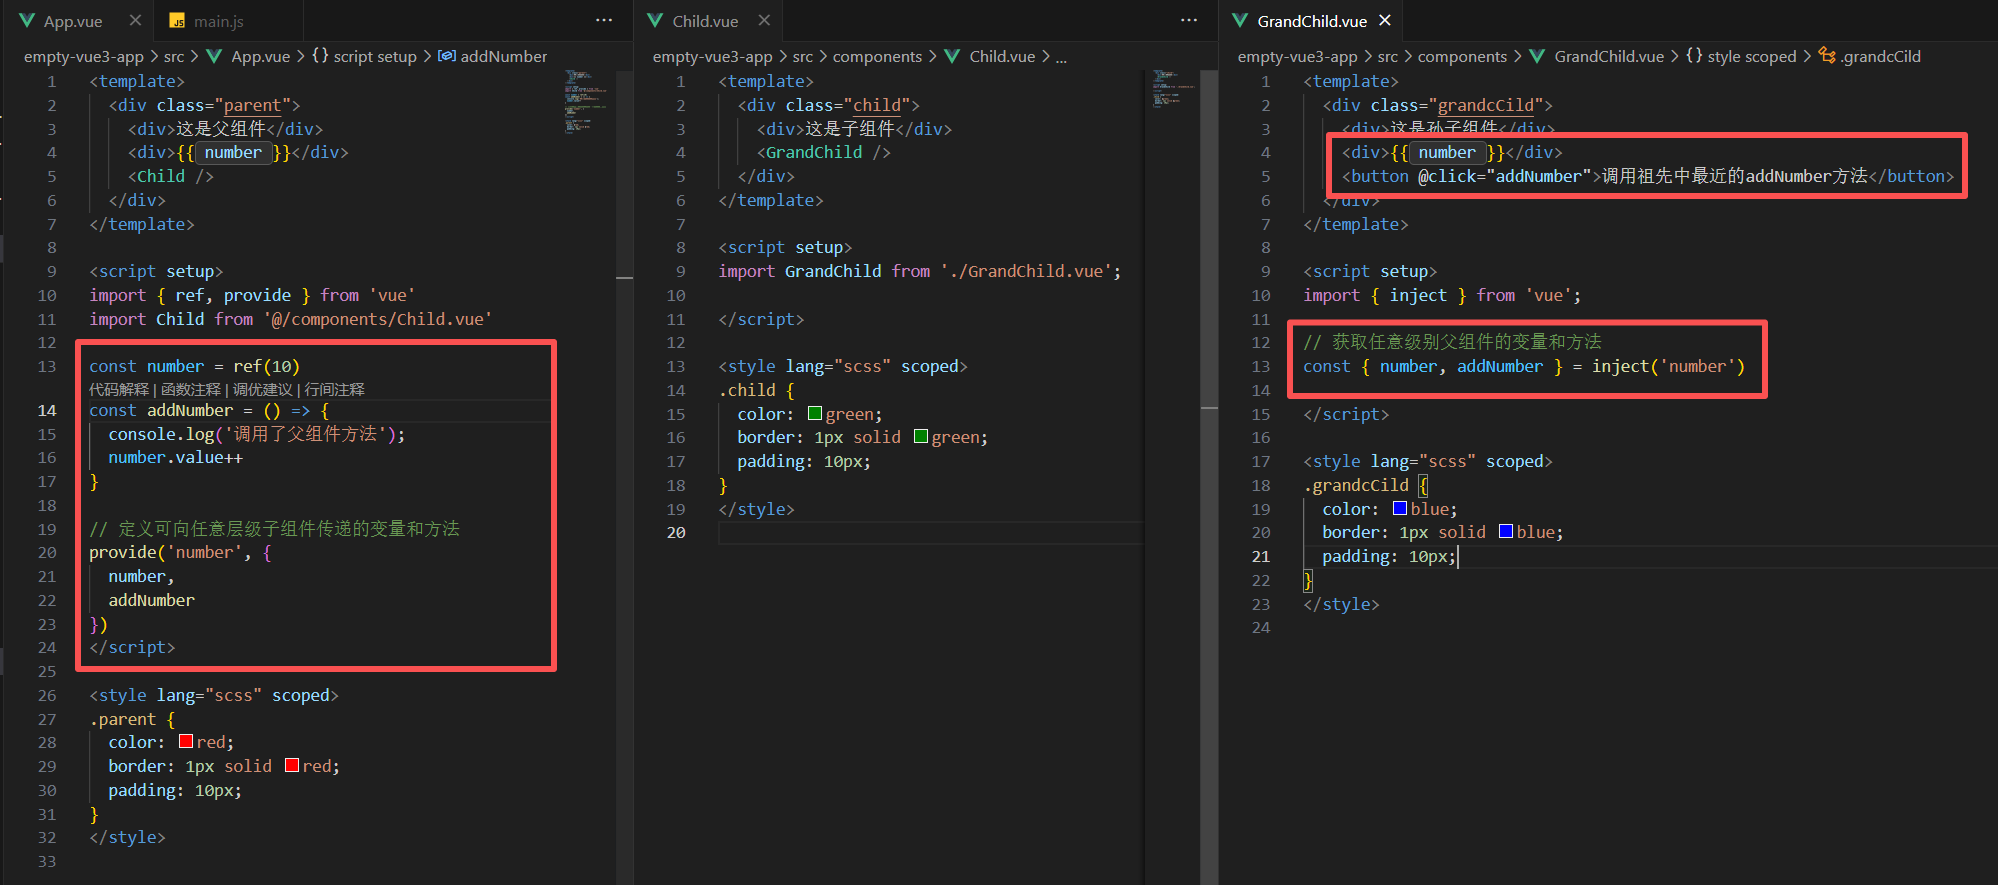Click the inject('number') call in GrandChild.vue
1998x885 pixels.
pos(1668,366)
